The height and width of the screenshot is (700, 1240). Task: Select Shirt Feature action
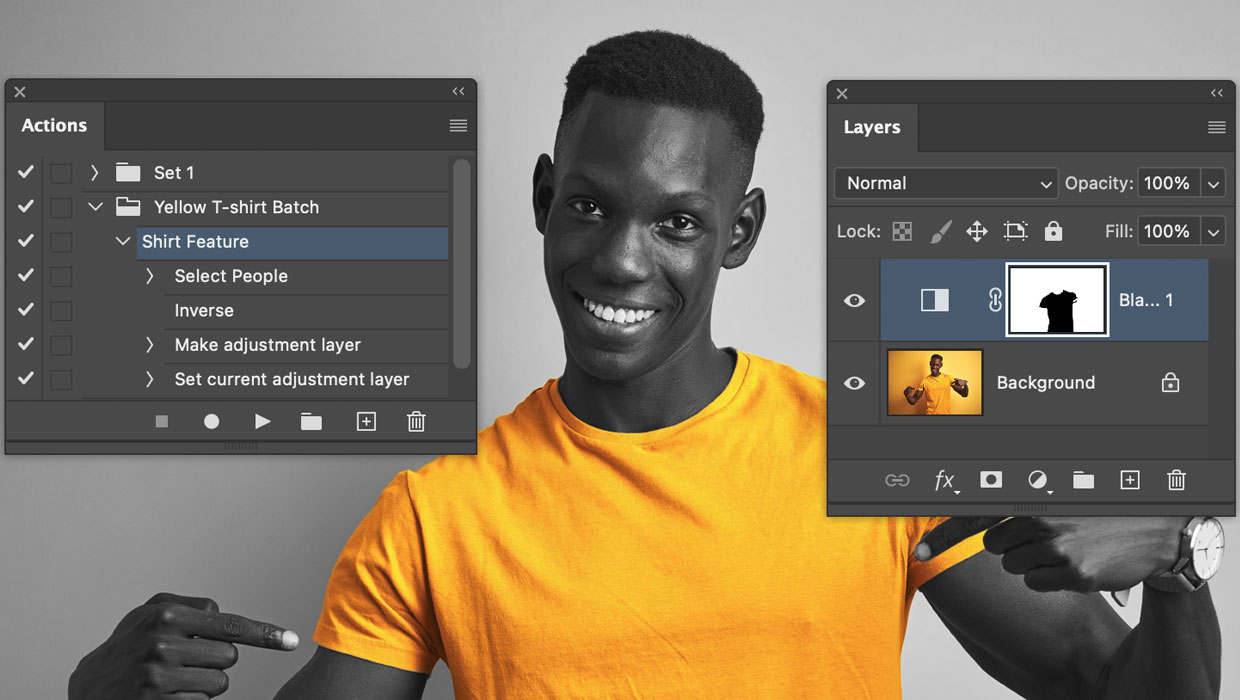pos(292,241)
